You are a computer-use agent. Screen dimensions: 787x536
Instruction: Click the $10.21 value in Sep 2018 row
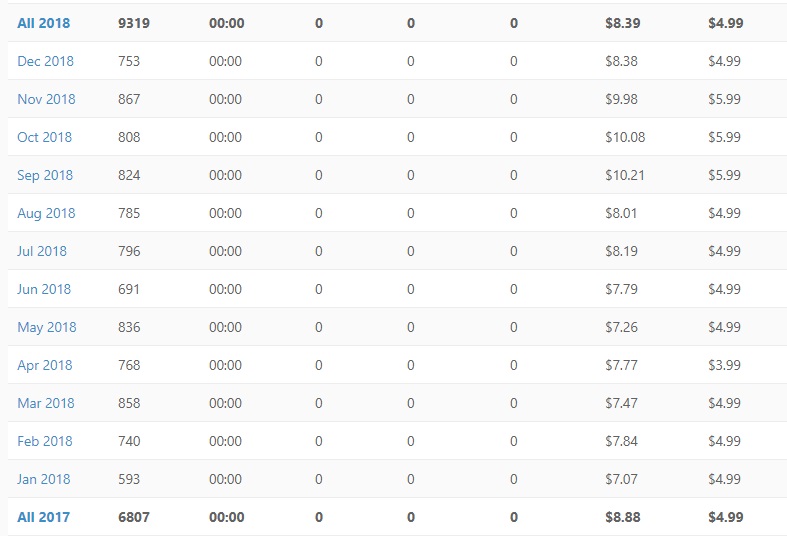tap(625, 175)
